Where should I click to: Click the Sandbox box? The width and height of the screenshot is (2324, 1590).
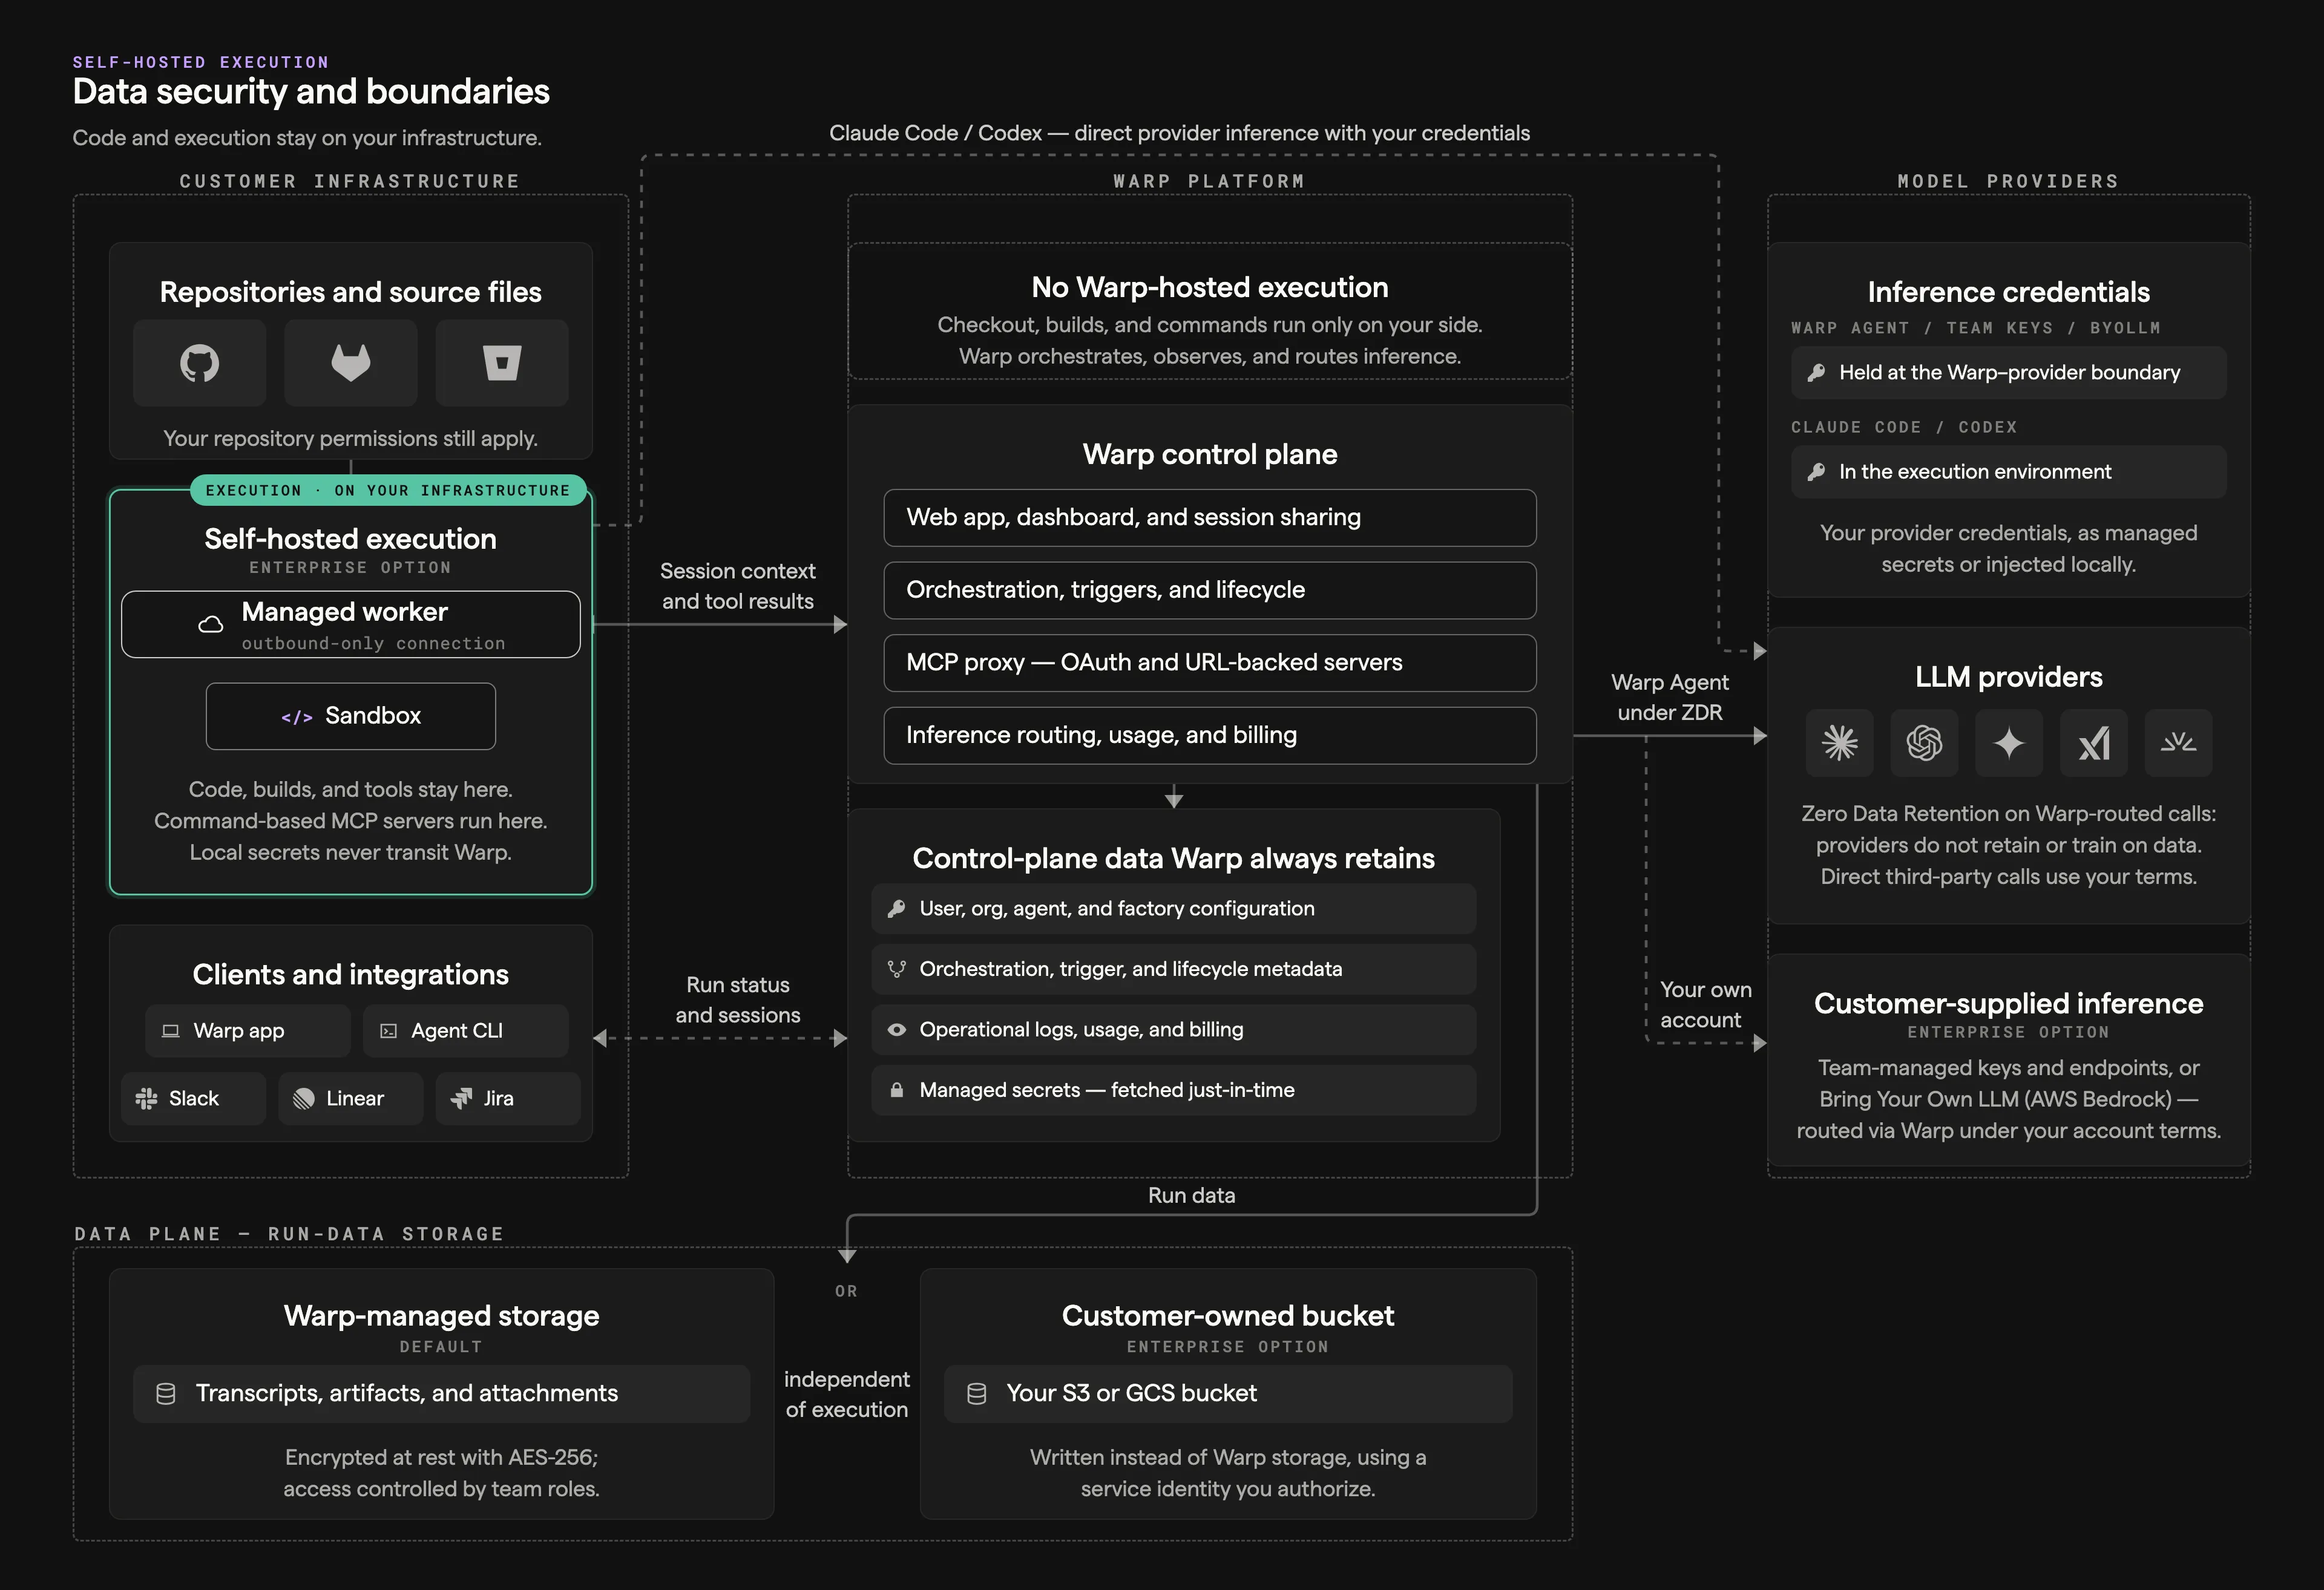click(351, 716)
